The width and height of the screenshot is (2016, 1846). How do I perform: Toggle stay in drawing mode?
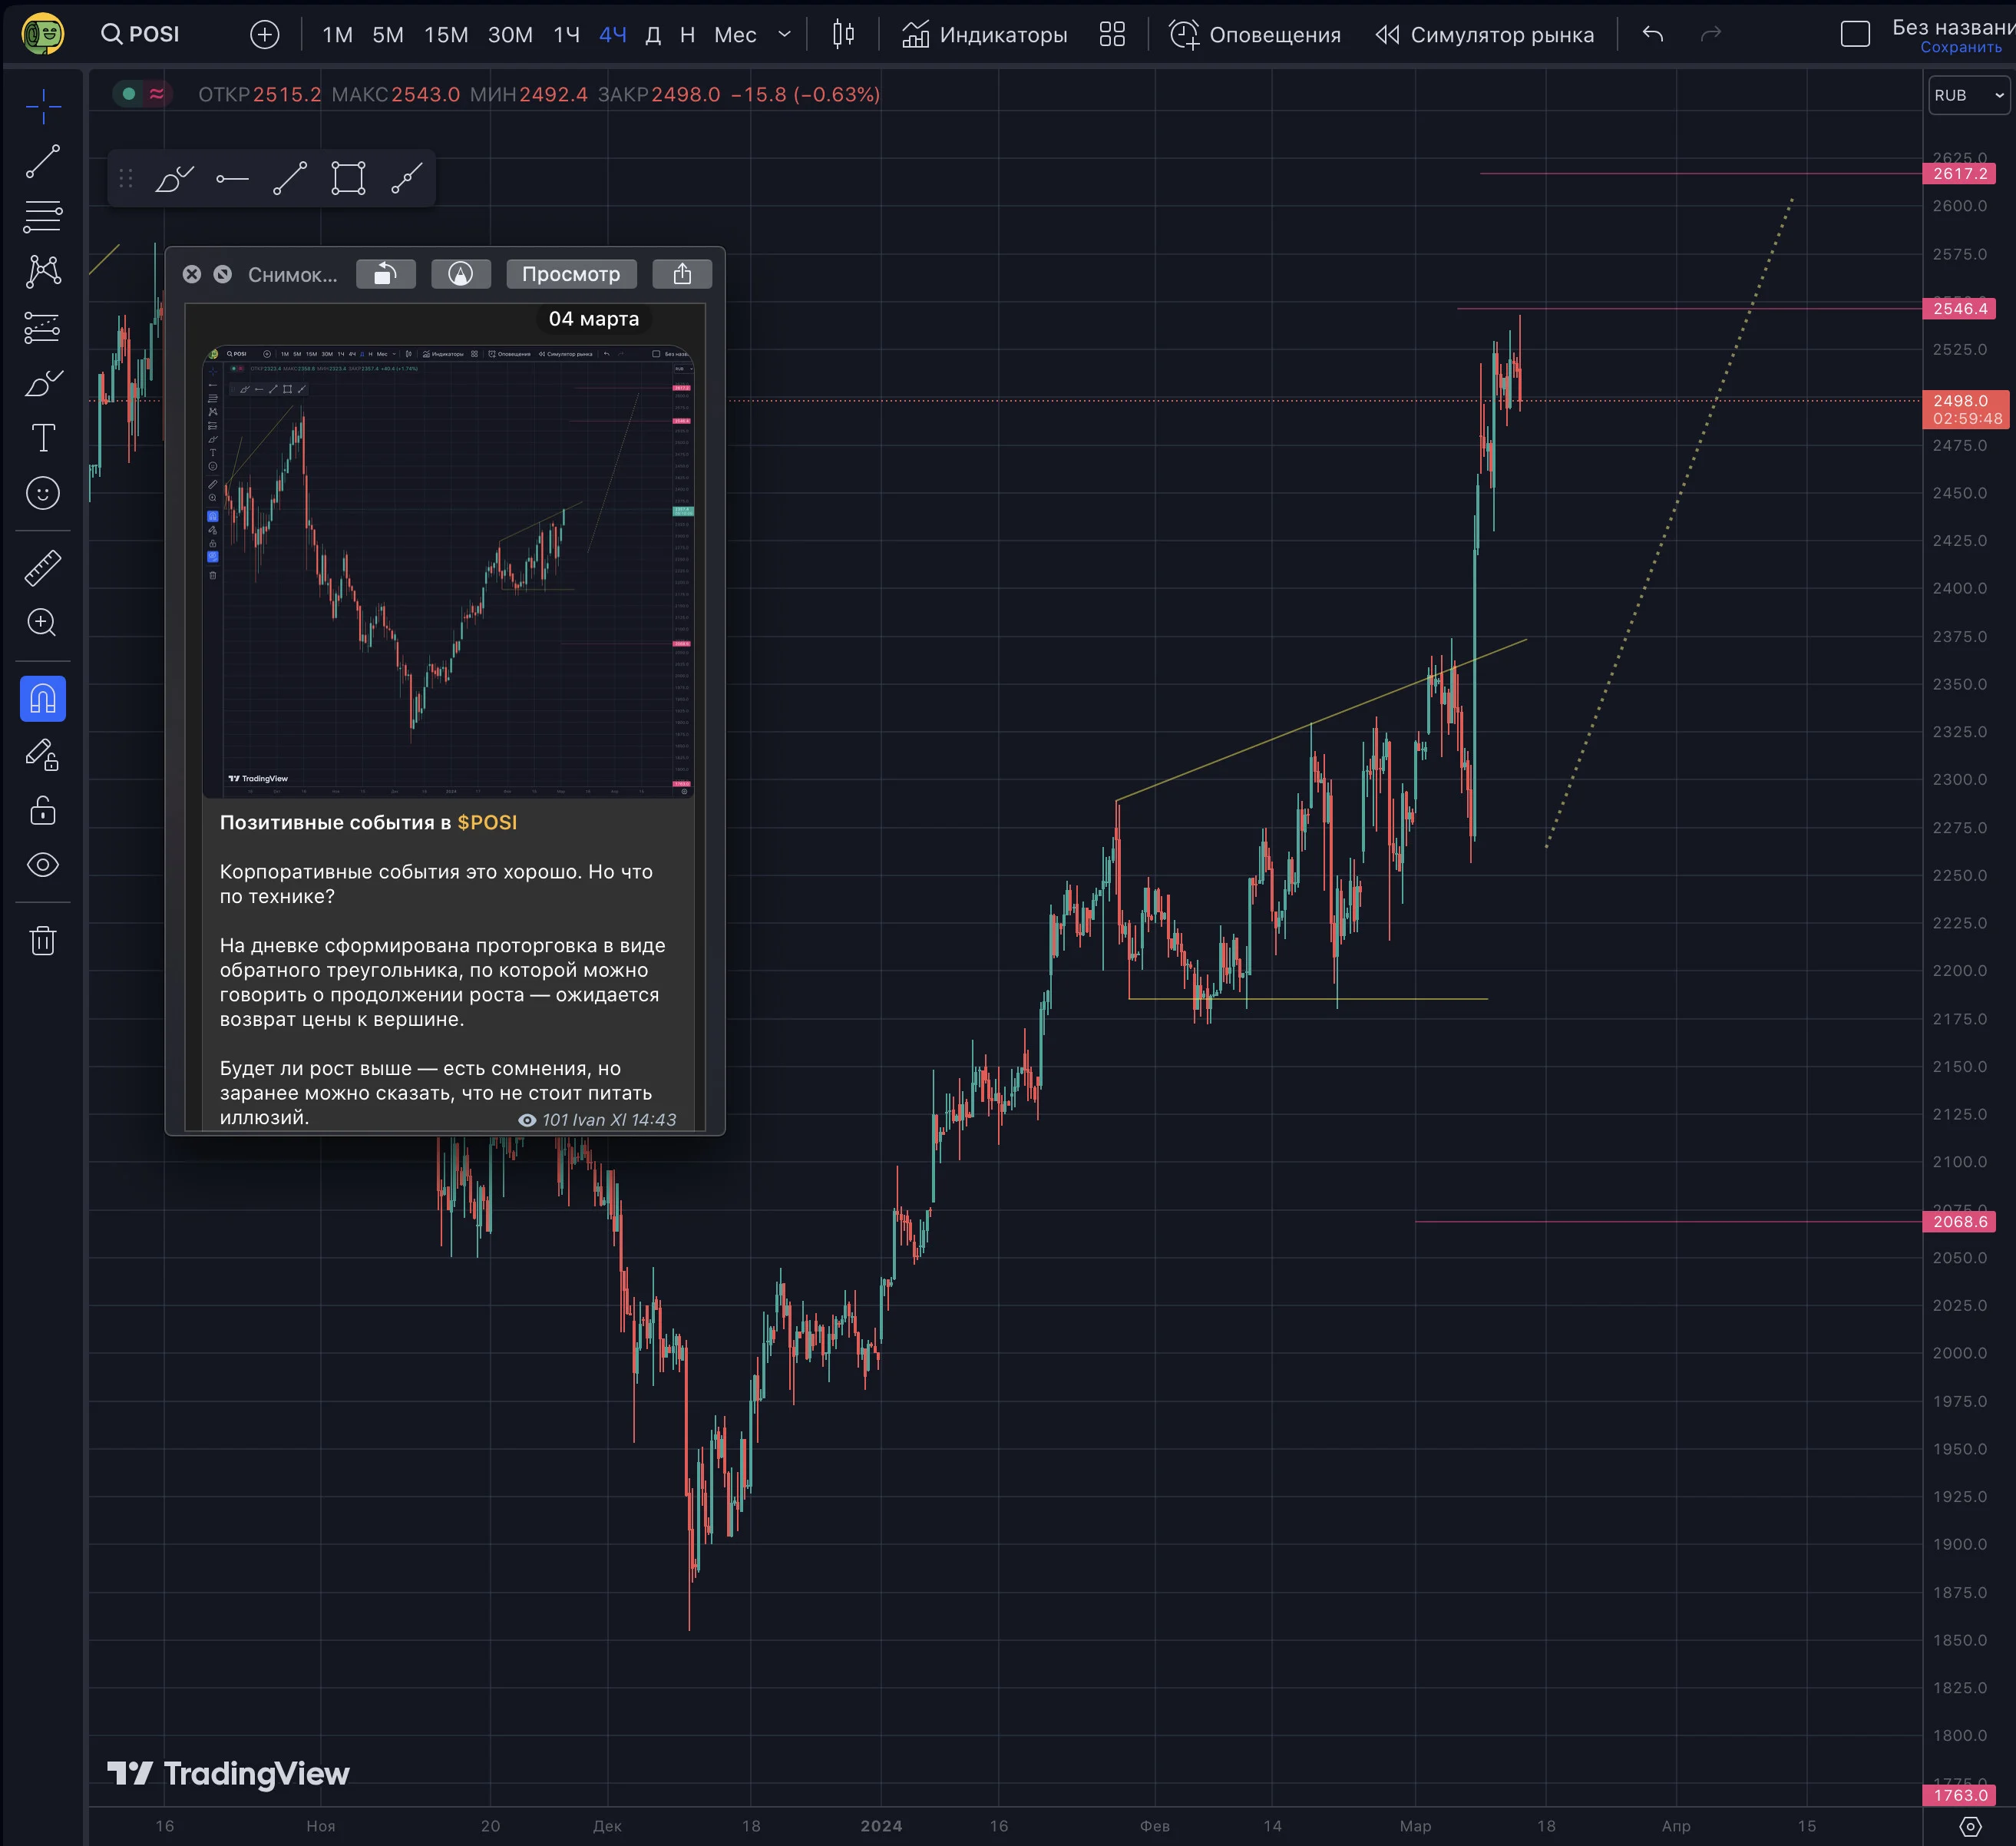pyautogui.click(x=43, y=755)
